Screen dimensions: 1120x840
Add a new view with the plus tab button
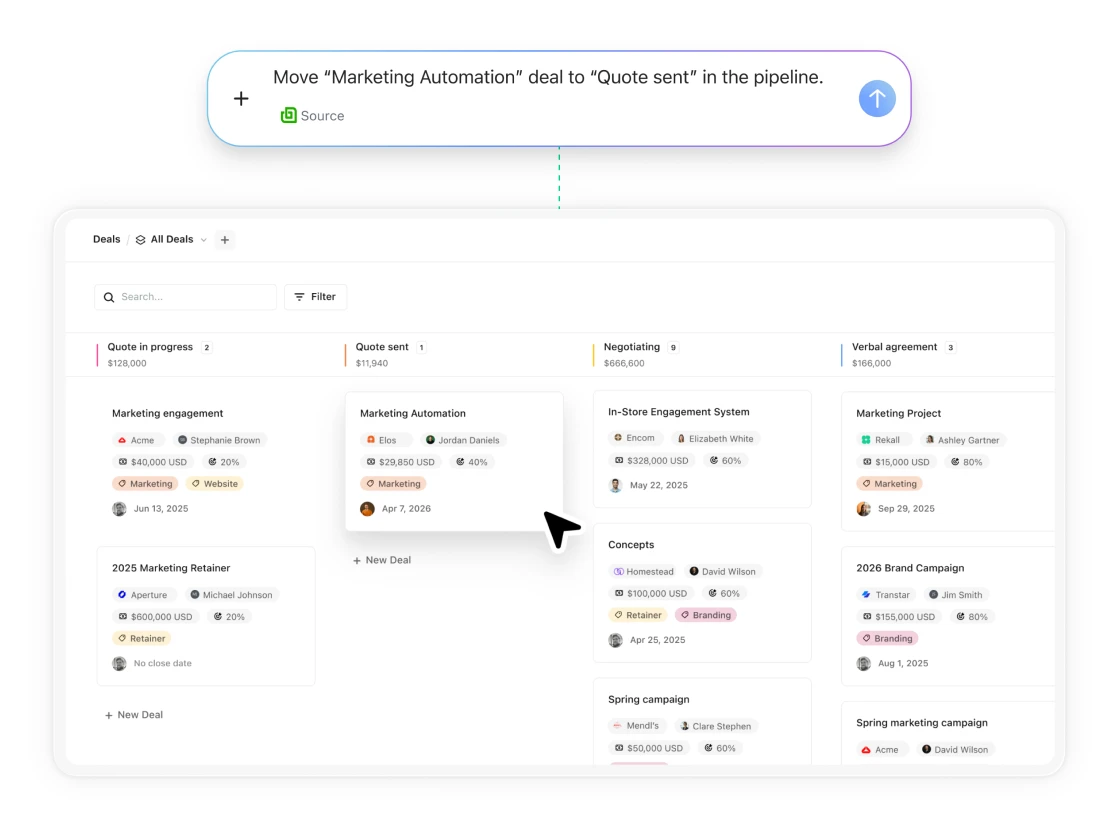pos(225,240)
